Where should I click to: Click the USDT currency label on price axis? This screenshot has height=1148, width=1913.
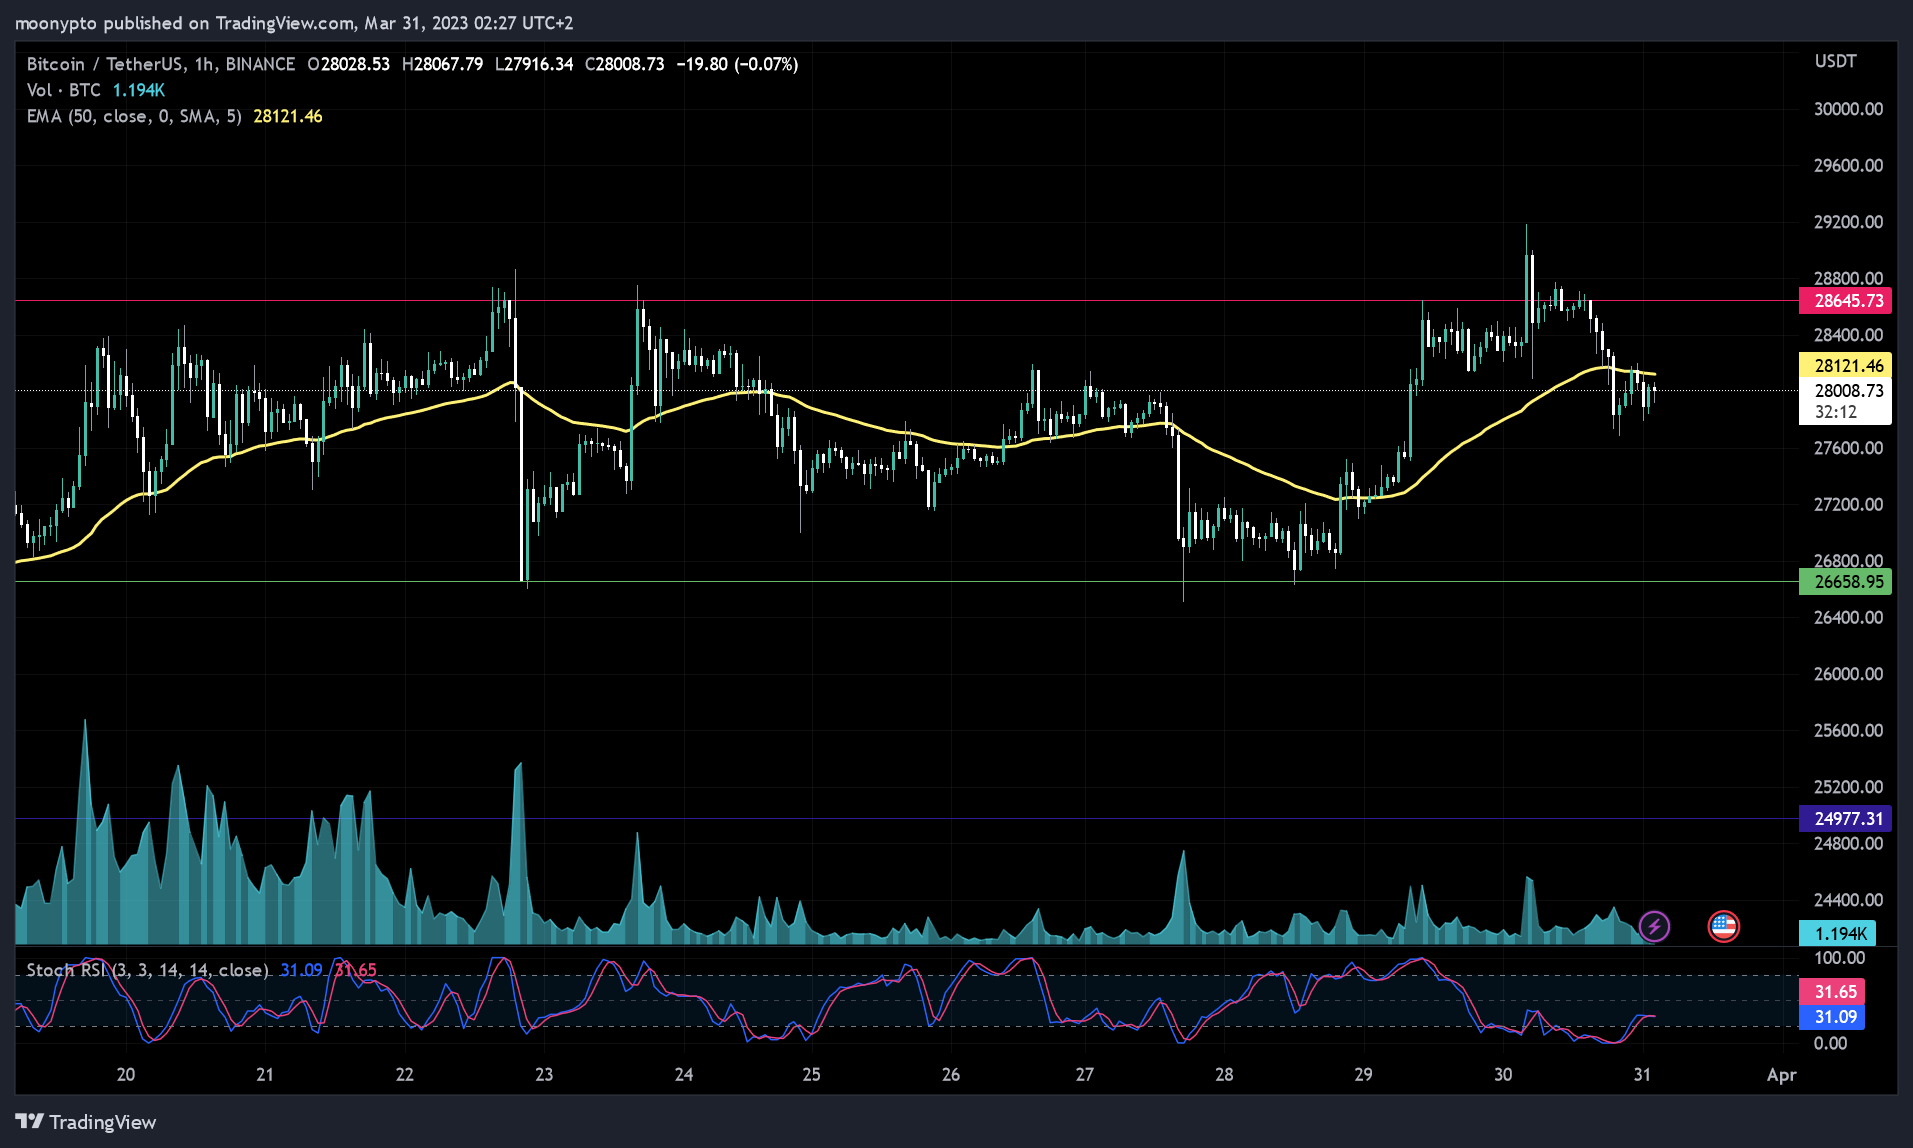pyautogui.click(x=1835, y=61)
